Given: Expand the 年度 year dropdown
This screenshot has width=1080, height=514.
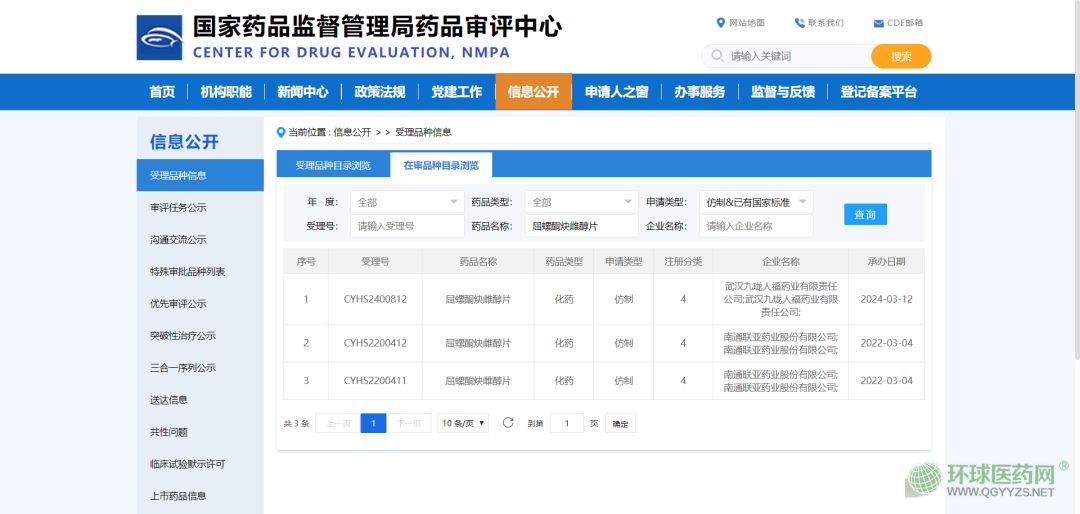Looking at the screenshot, I should pyautogui.click(x=407, y=202).
